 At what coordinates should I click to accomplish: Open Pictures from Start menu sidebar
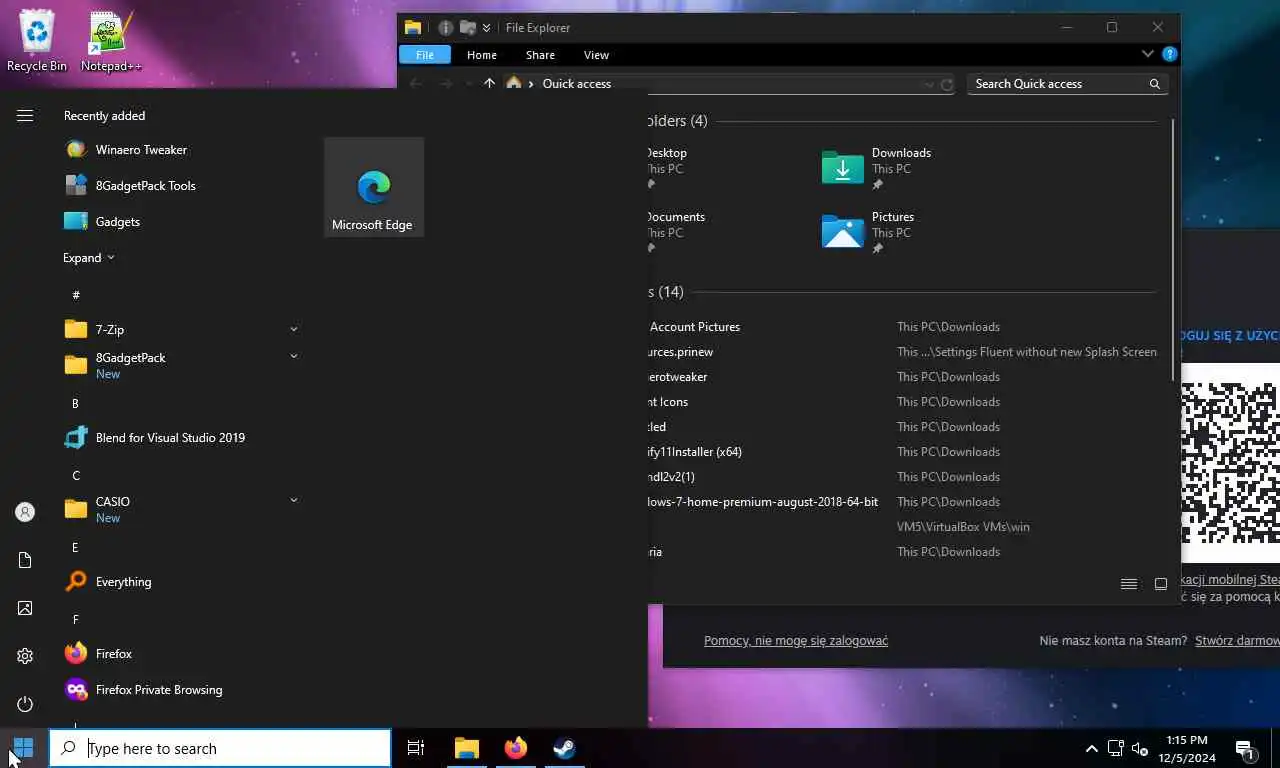25,608
